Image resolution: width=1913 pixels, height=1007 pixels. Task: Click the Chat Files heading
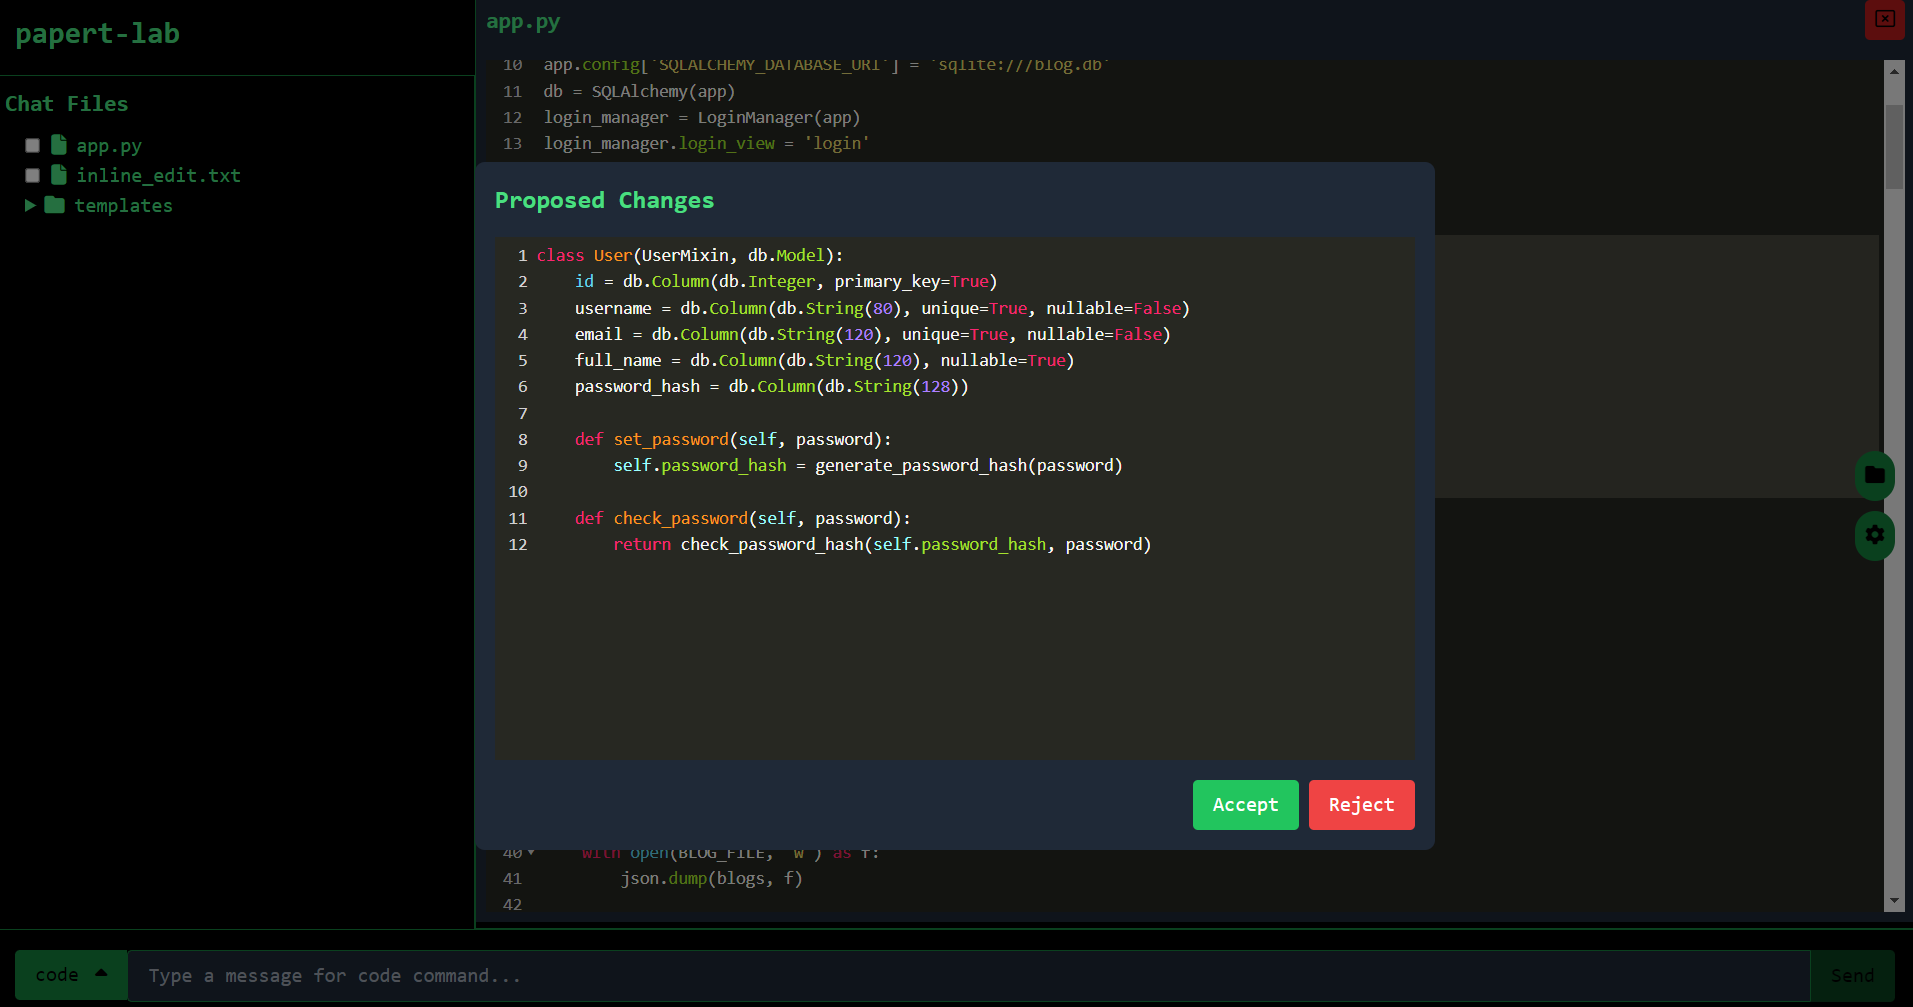(67, 104)
